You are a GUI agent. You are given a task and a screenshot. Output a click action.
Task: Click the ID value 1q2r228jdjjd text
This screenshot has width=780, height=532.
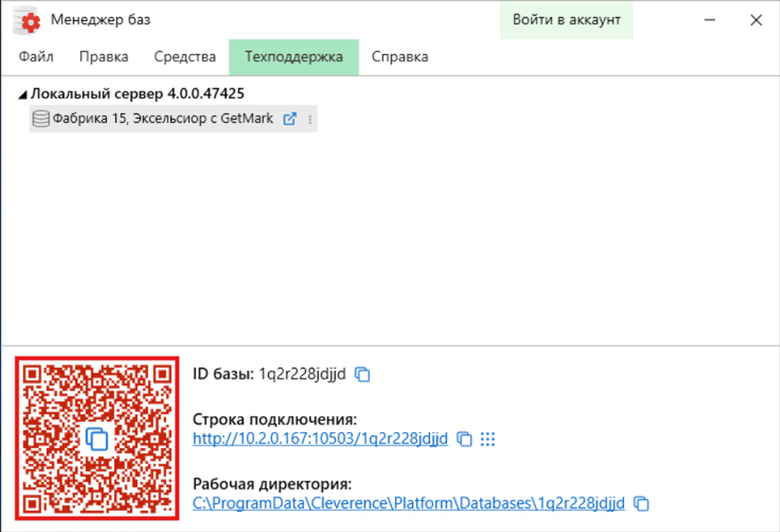(302, 374)
